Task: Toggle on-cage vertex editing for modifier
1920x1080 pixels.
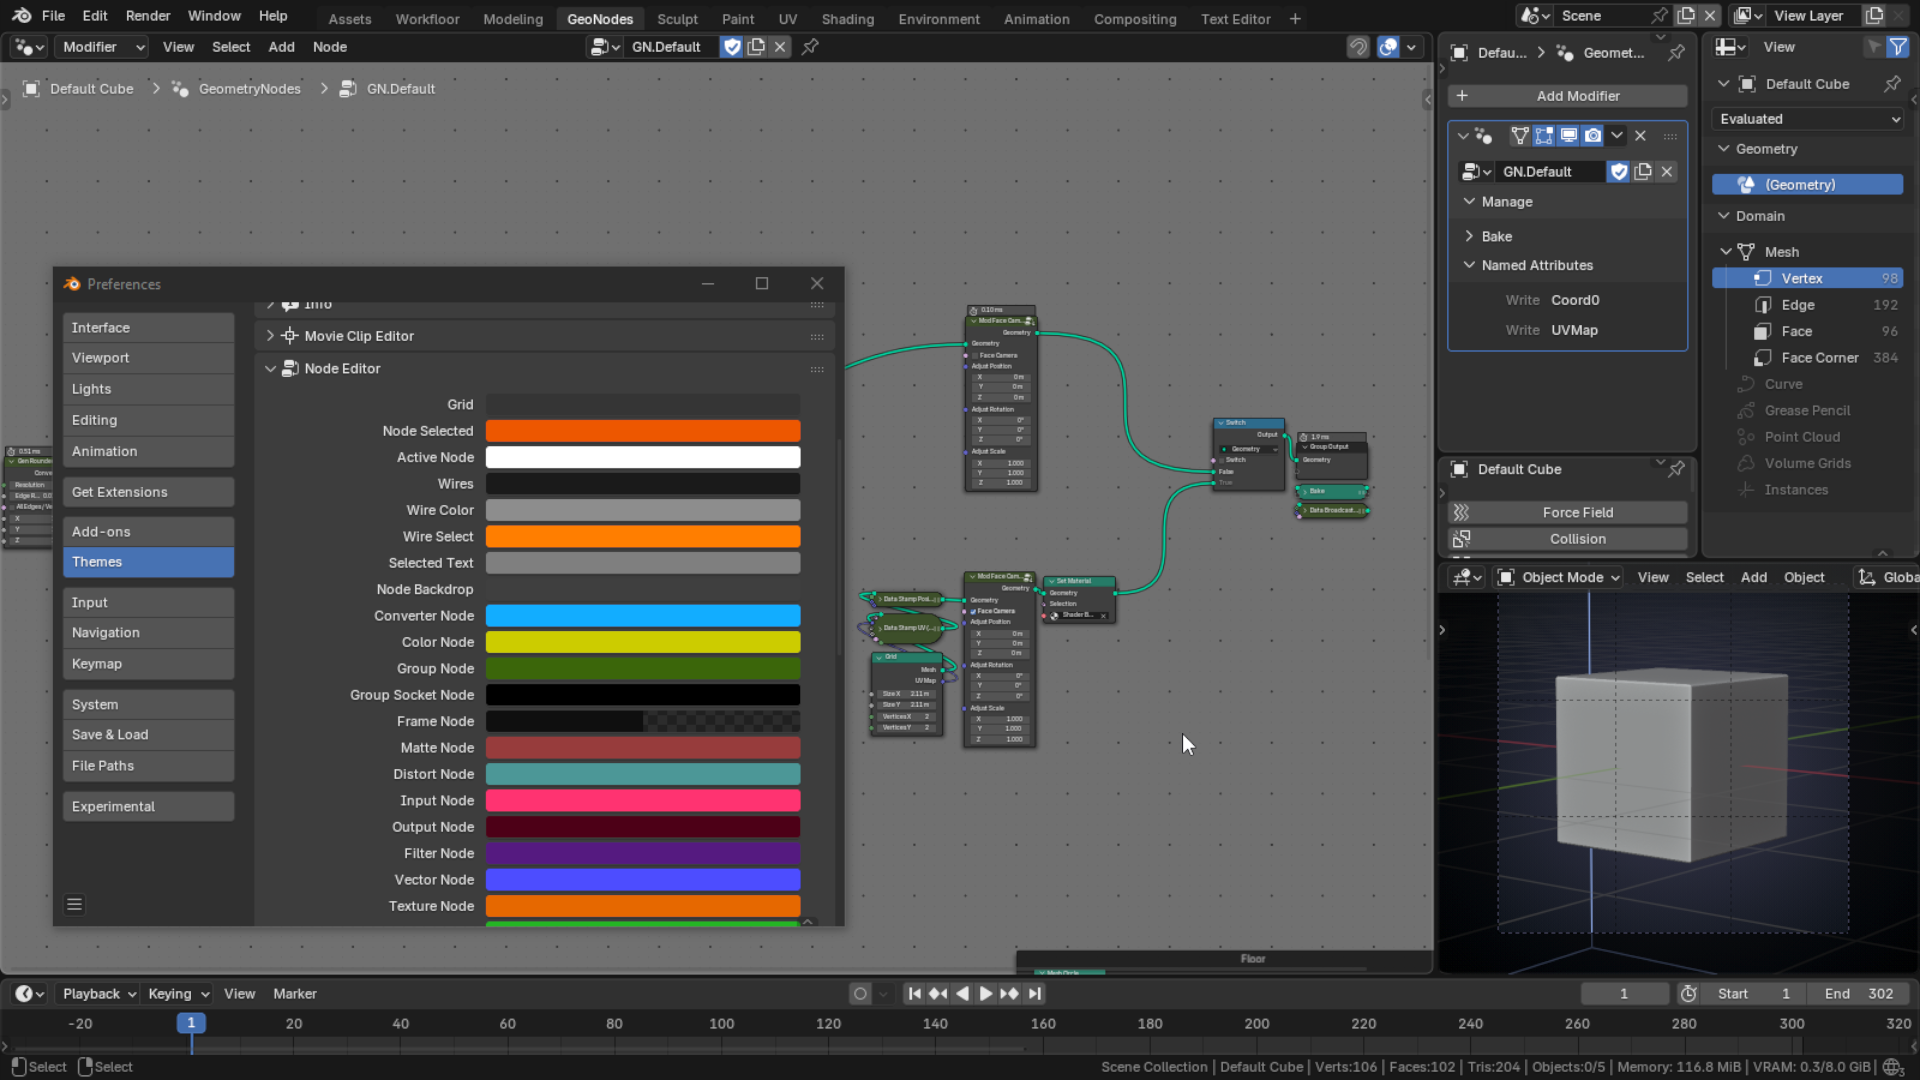Action: (x=1520, y=136)
